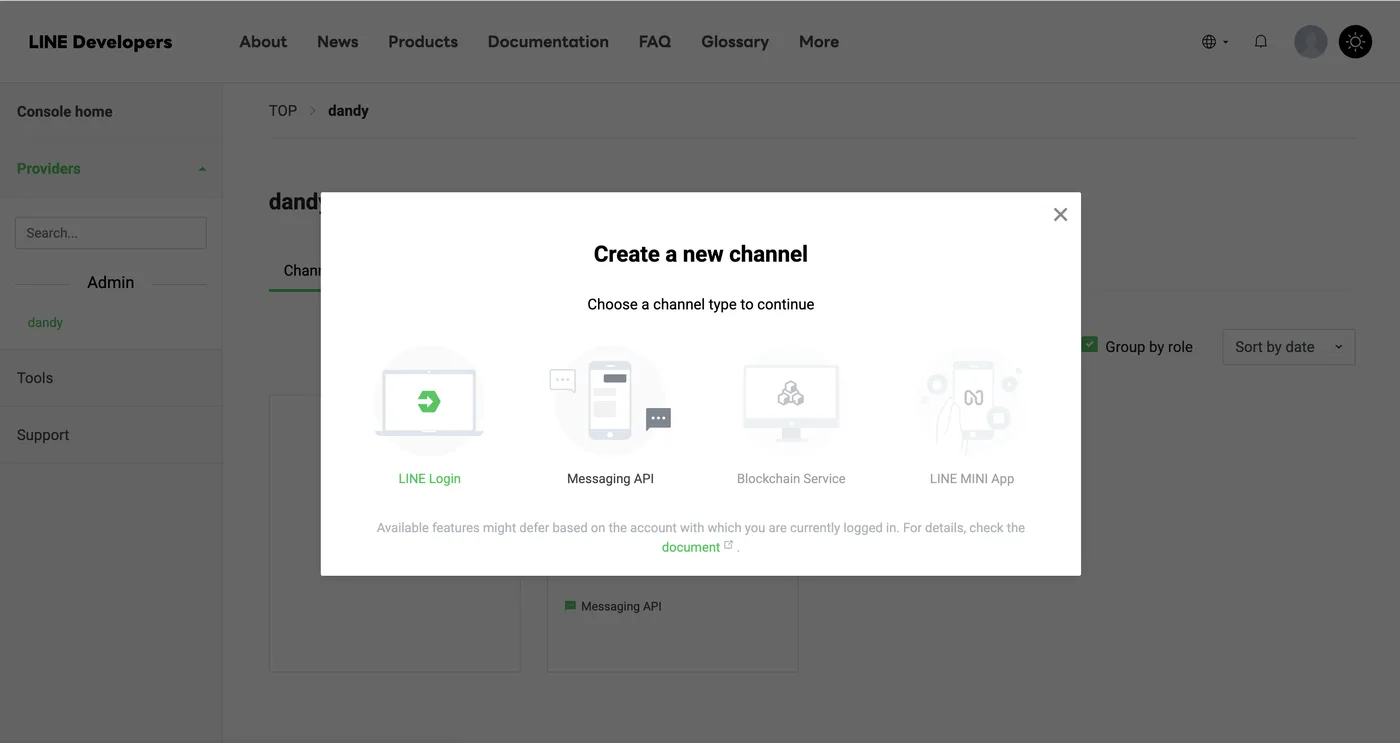Toggle the Group by role checkbox

[1090, 345]
